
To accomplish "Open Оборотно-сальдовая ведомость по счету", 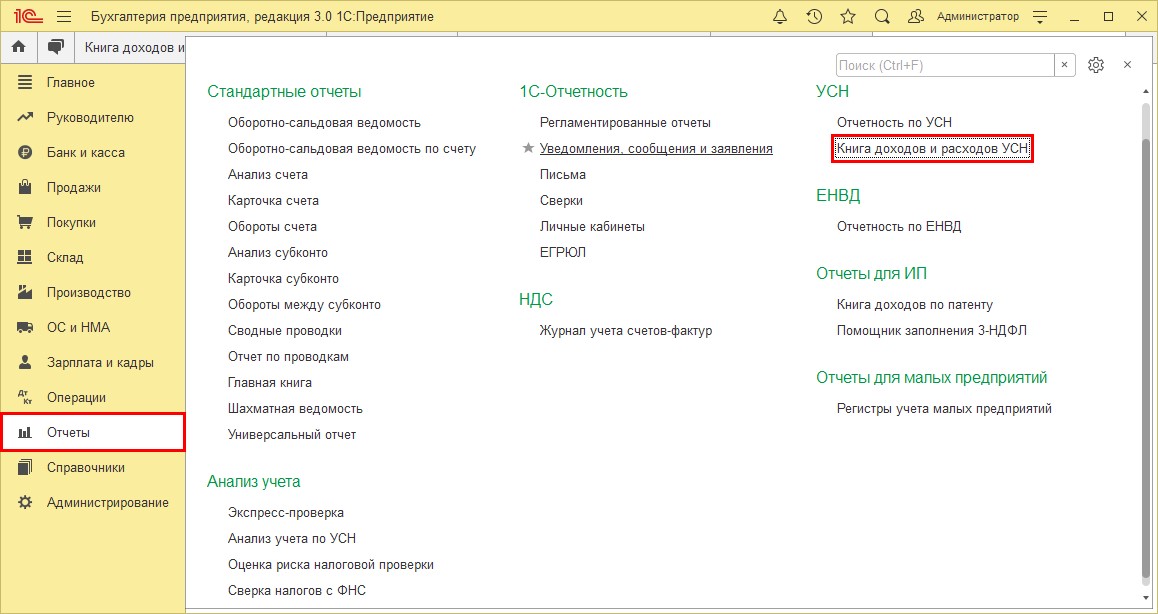I will click(x=352, y=149).
